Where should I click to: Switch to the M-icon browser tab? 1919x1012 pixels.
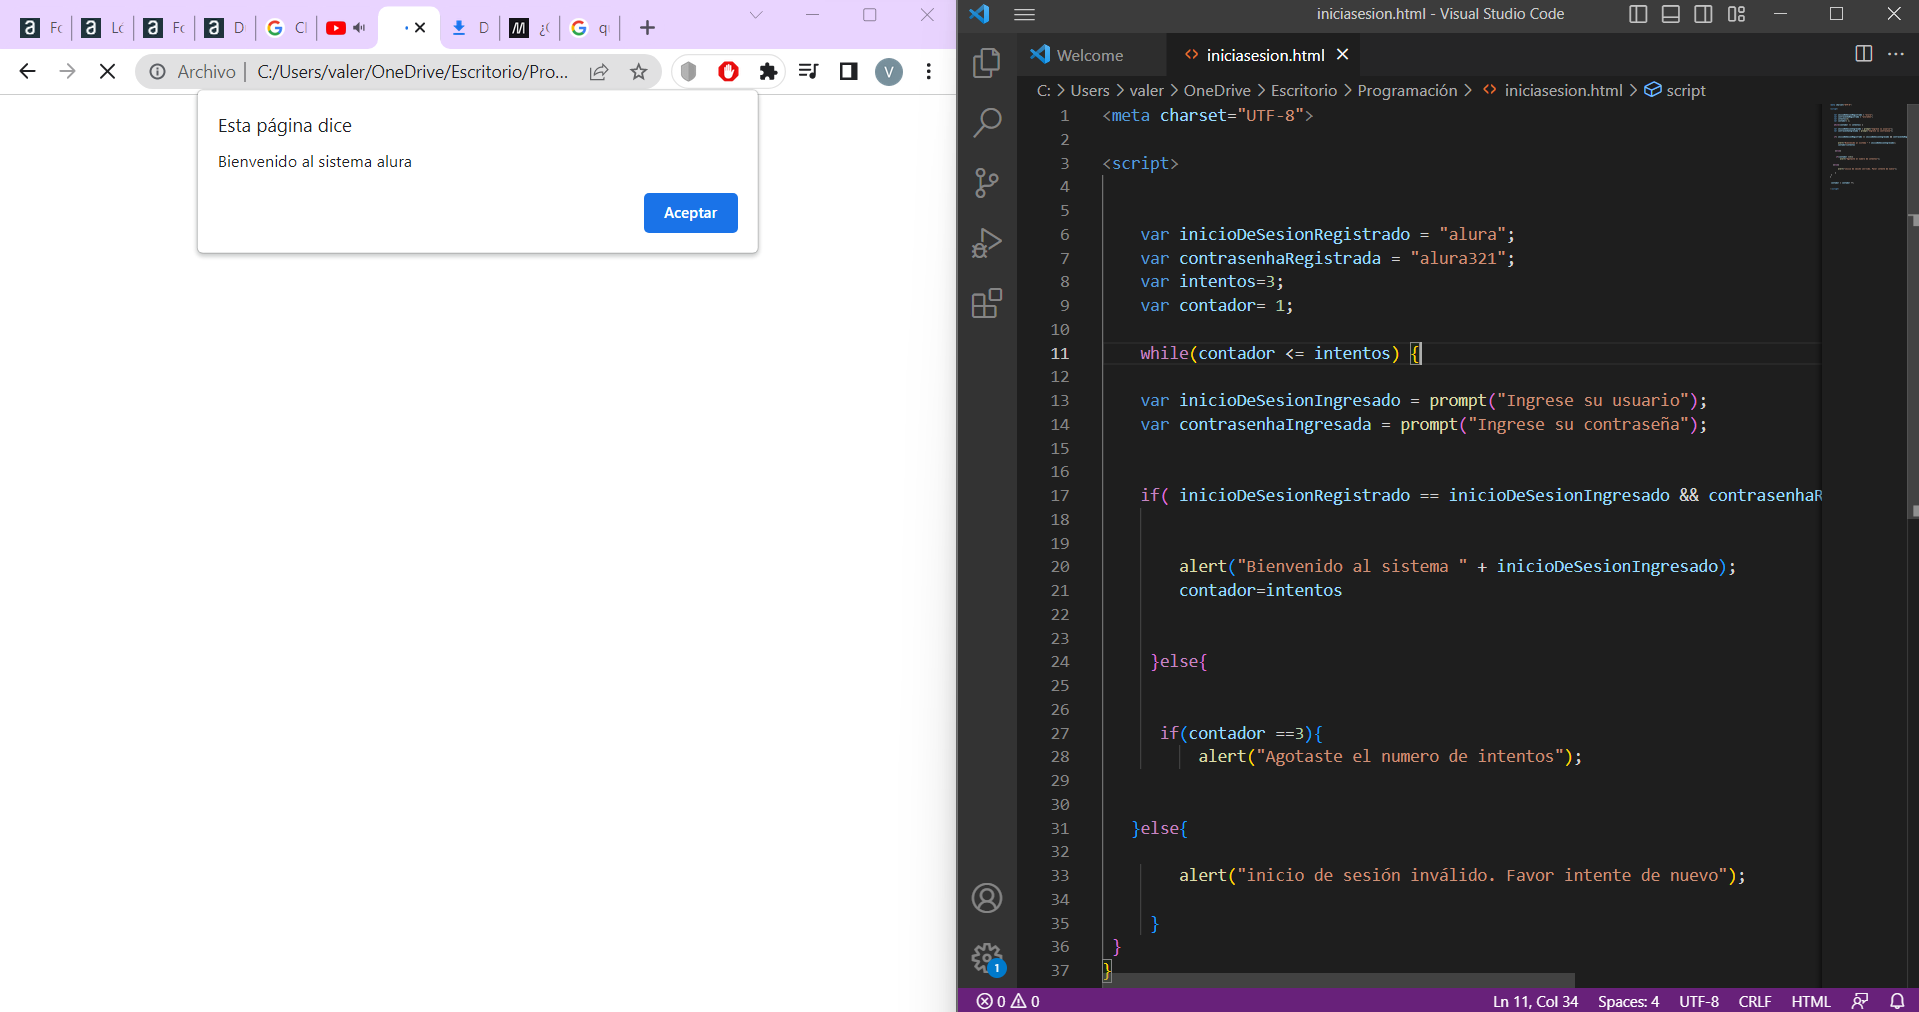click(x=530, y=28)
